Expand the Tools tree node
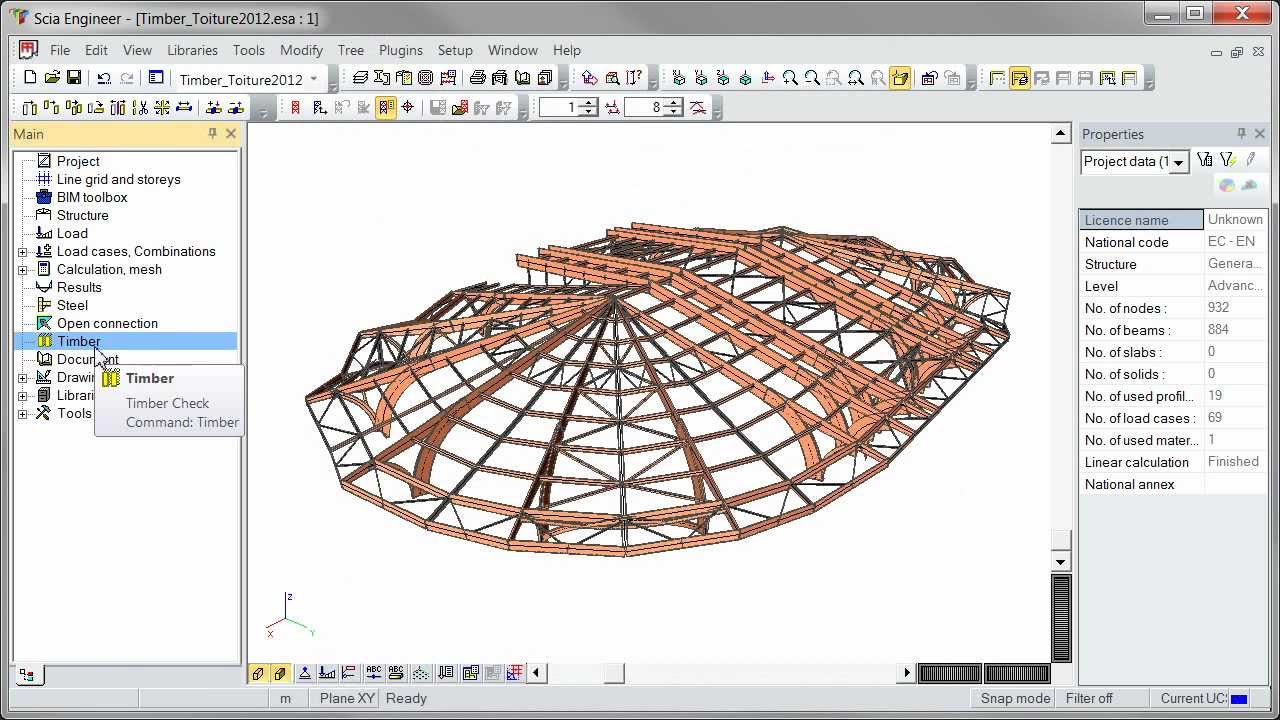Screen dimensions: 1280x720 22,414
